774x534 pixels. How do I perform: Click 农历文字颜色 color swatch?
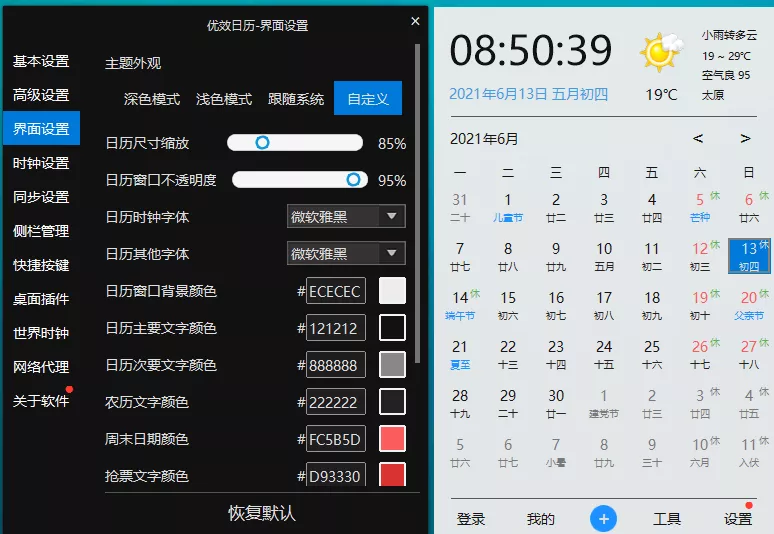tap(392, 401)
